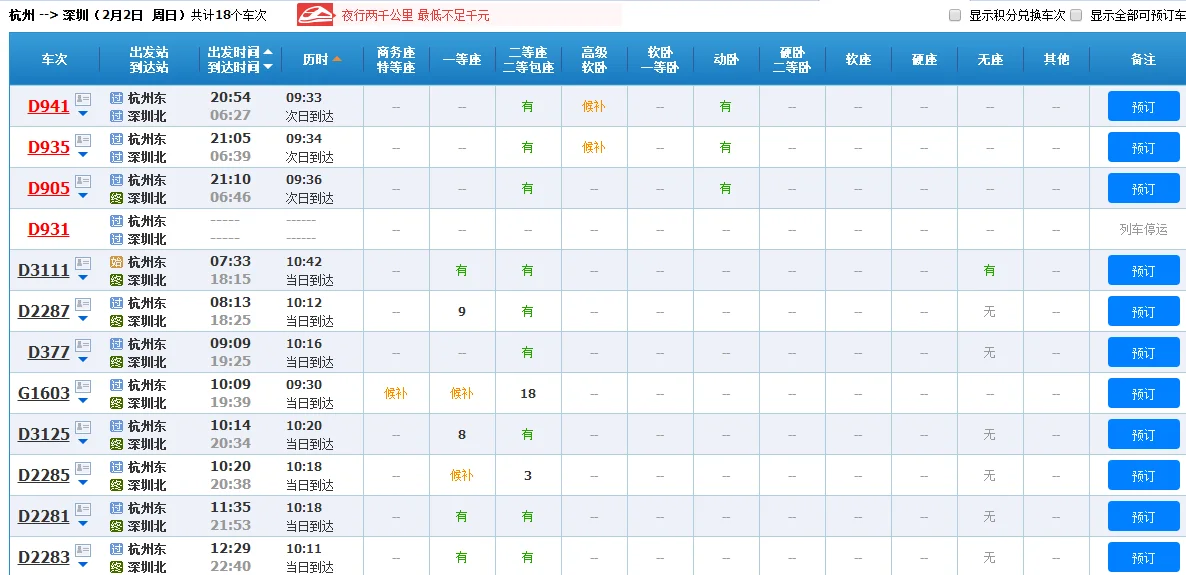1186x575 pixels.
Task: Click the blue pass-through icon for D931 杭州东
Action: click(116, 221)
